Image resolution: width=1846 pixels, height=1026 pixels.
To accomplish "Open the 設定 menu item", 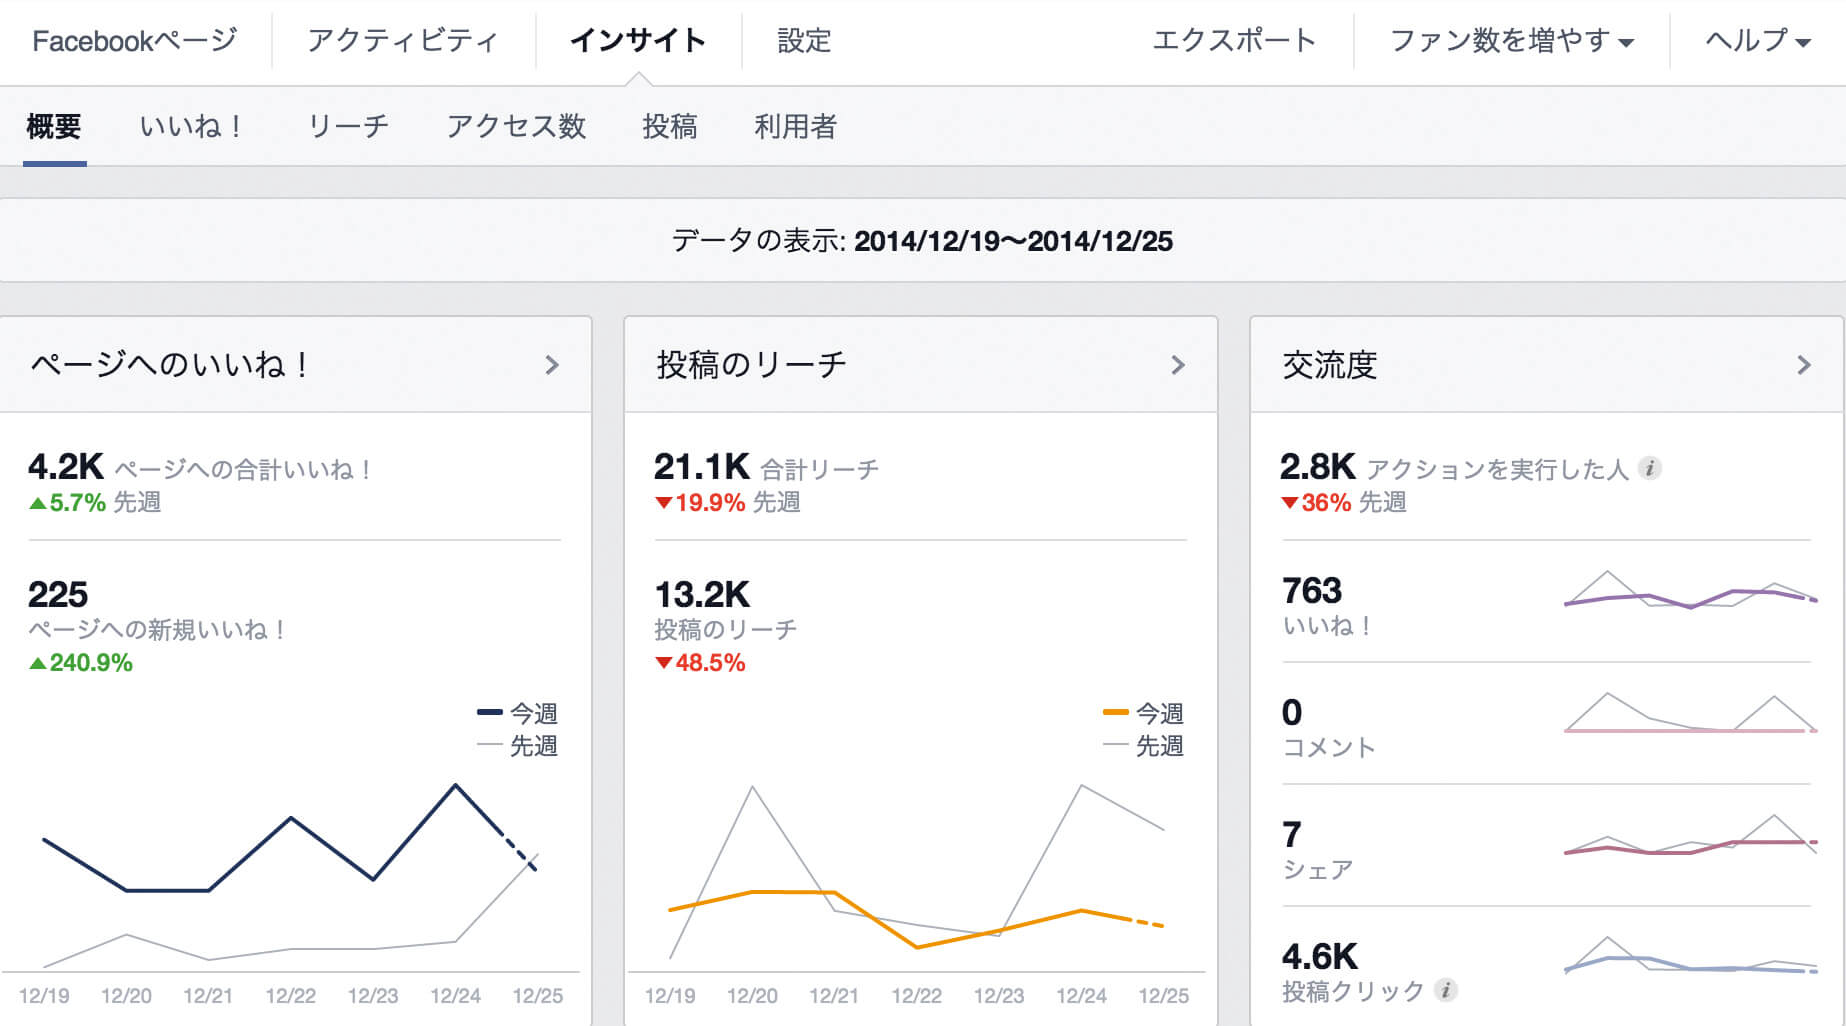I will click(x=804, y=41).
